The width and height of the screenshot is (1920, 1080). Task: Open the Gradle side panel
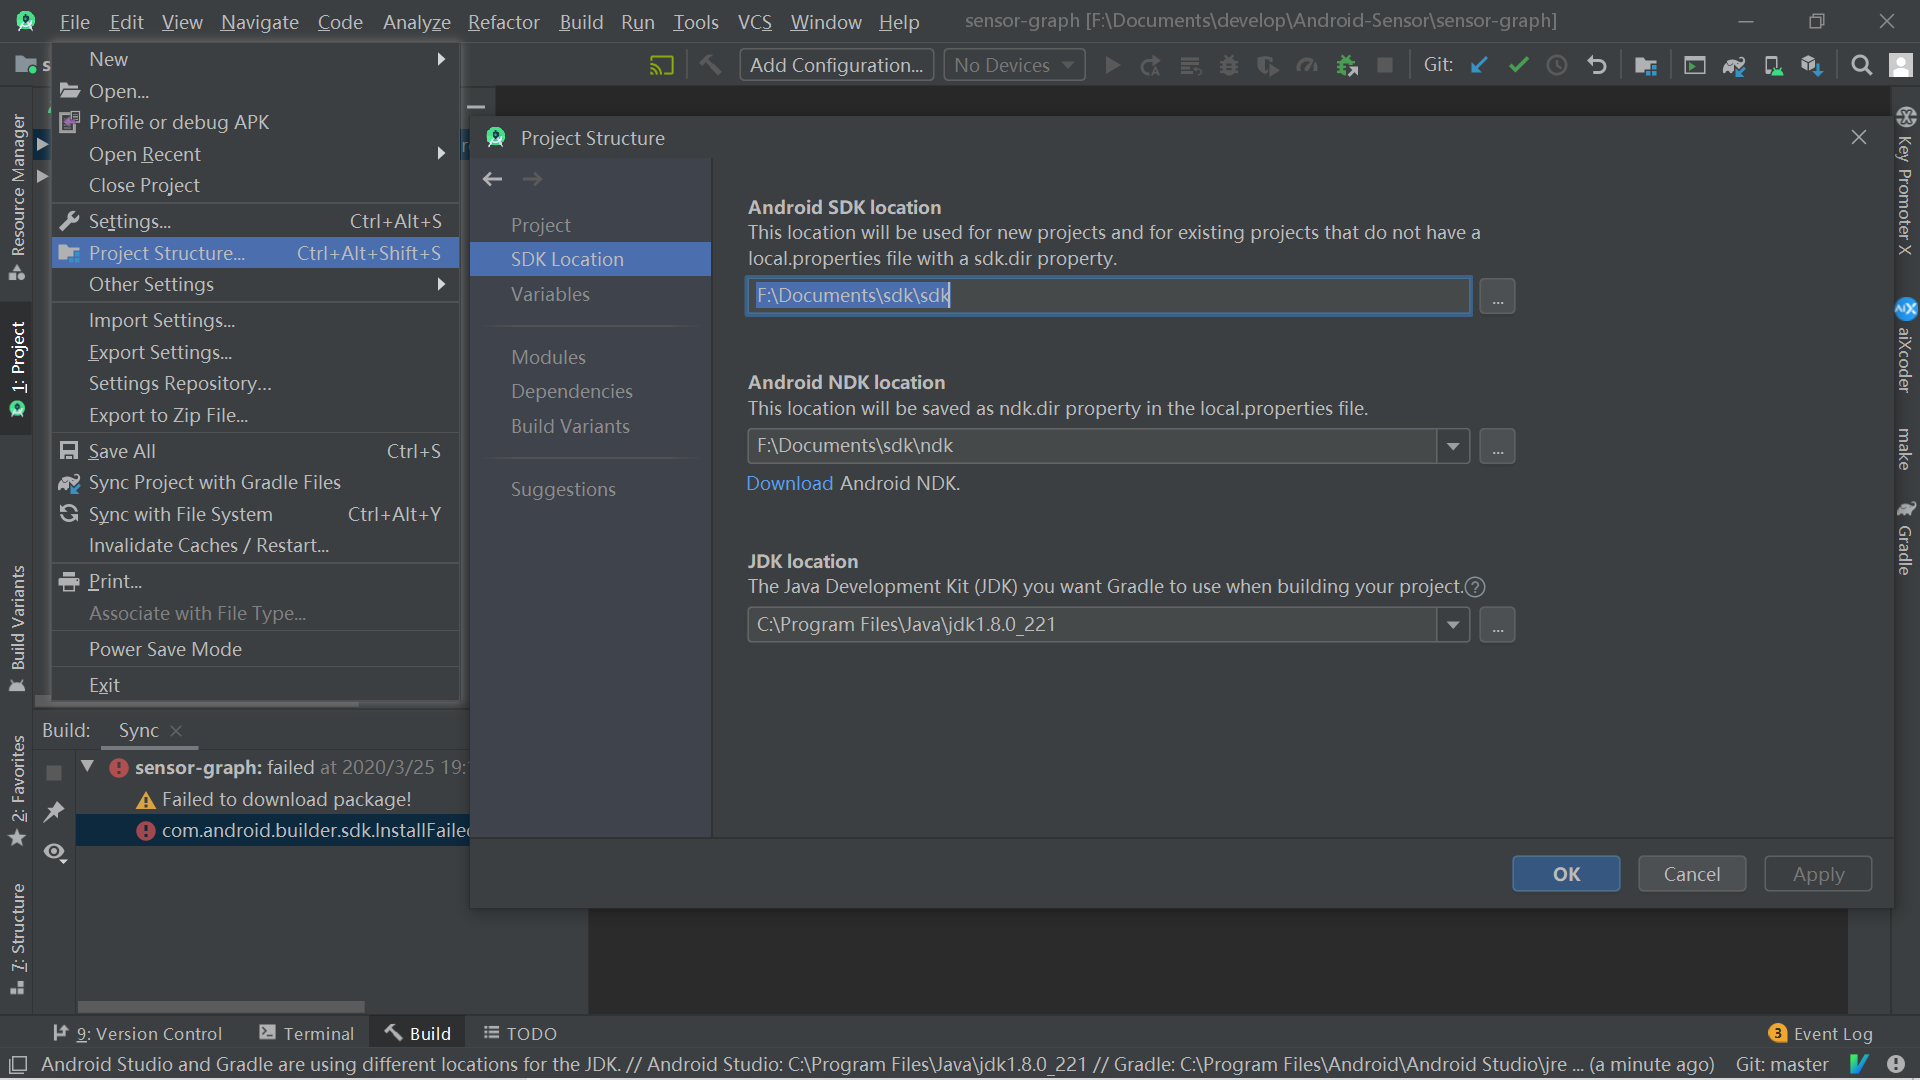1905,537
